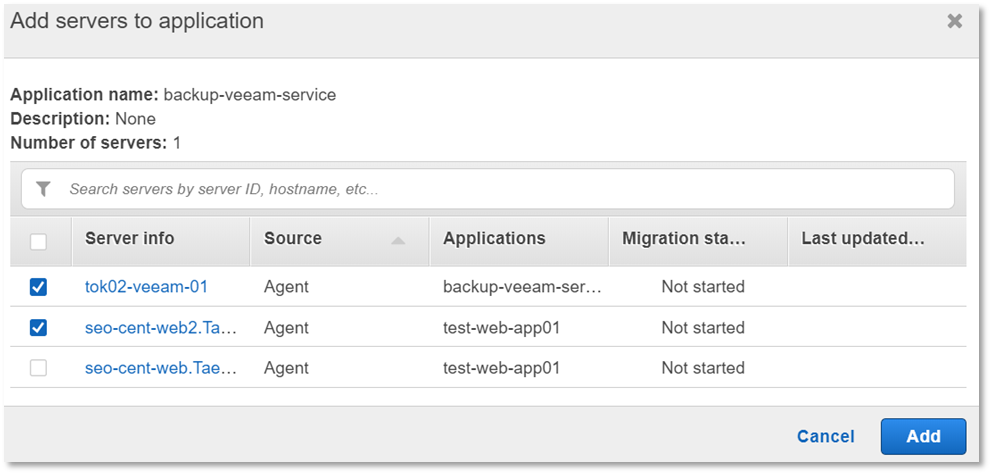
Task: Click the Add button
Action: click(x=923, y=436)
